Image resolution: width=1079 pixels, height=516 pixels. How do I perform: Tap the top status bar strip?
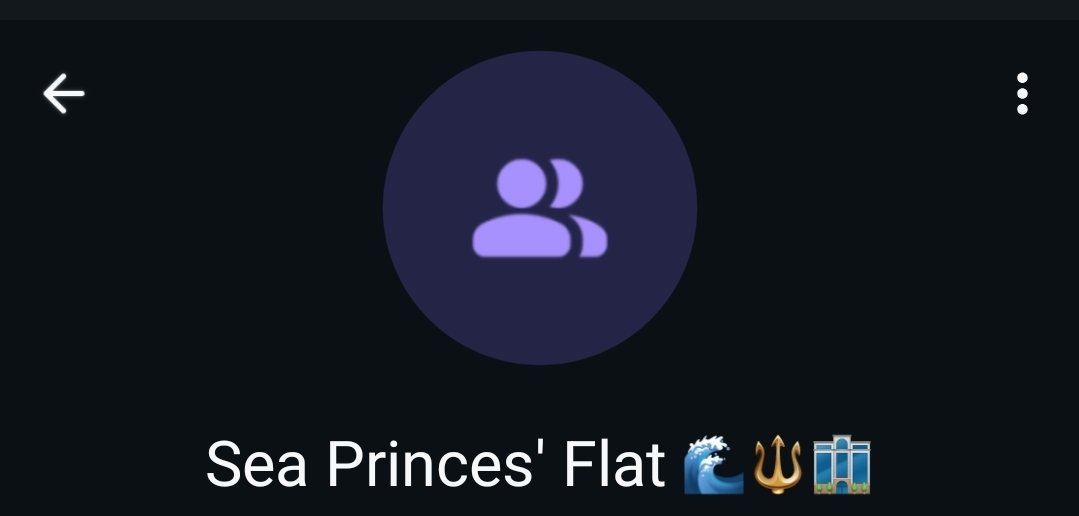click(540, 10)
